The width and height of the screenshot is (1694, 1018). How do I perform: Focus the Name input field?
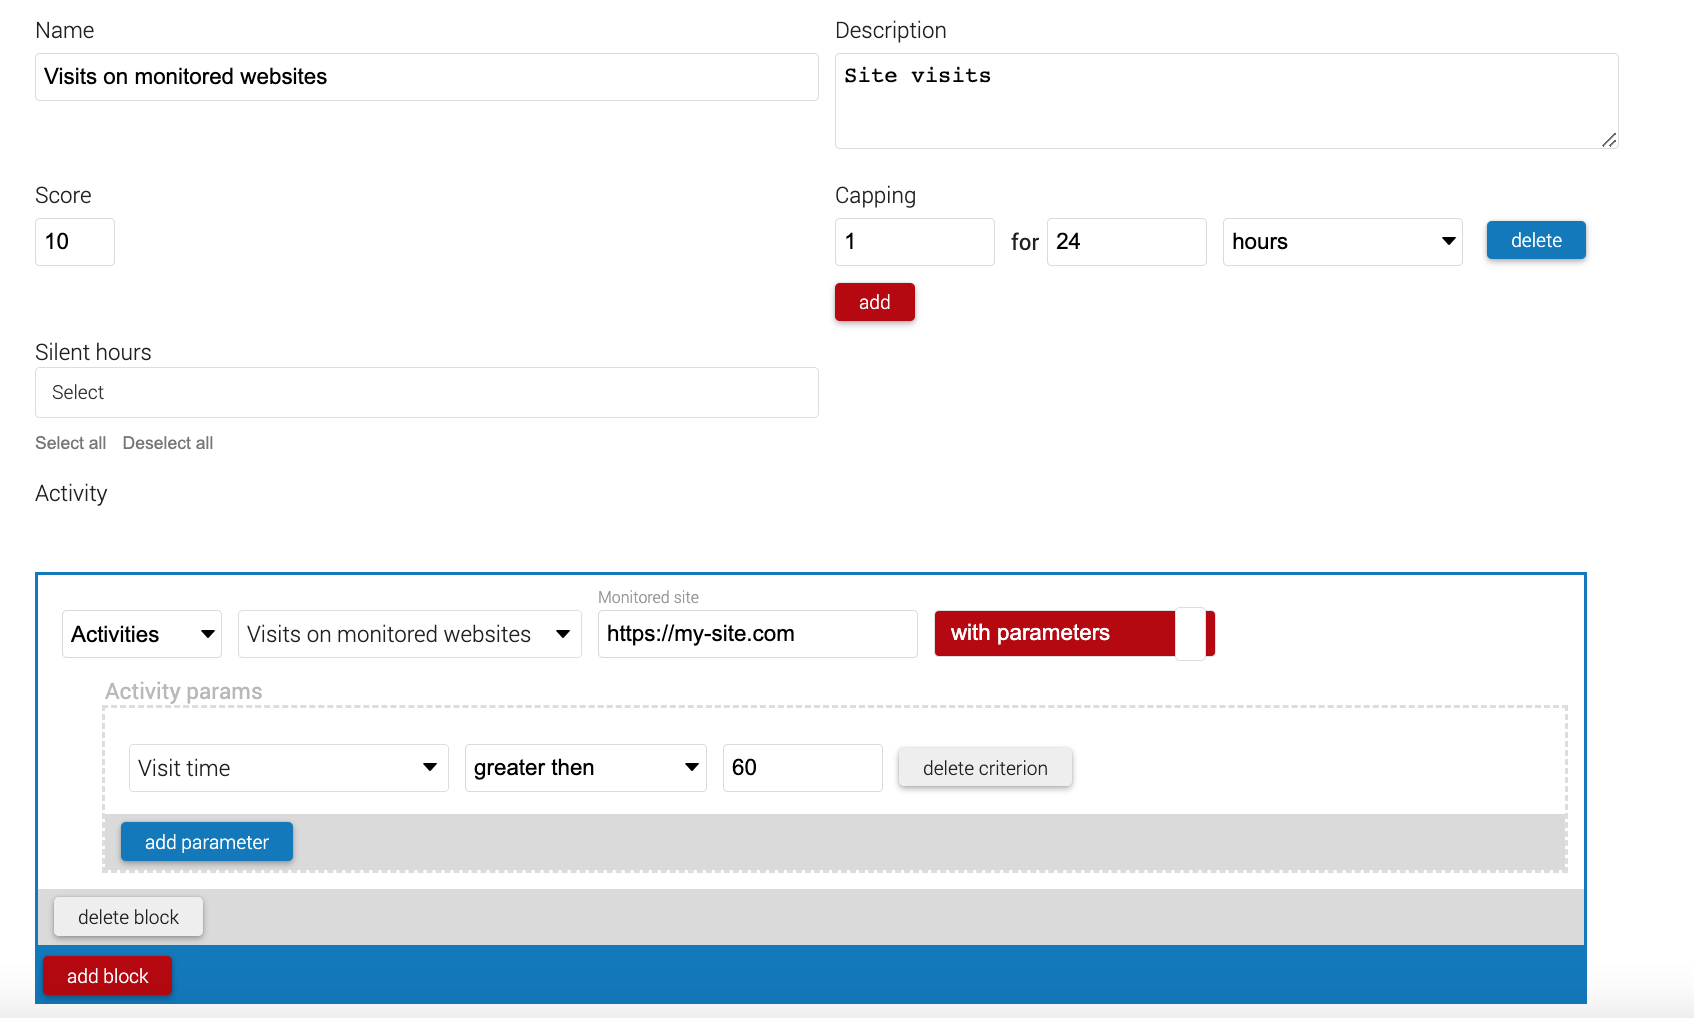(x=427, y=77)
